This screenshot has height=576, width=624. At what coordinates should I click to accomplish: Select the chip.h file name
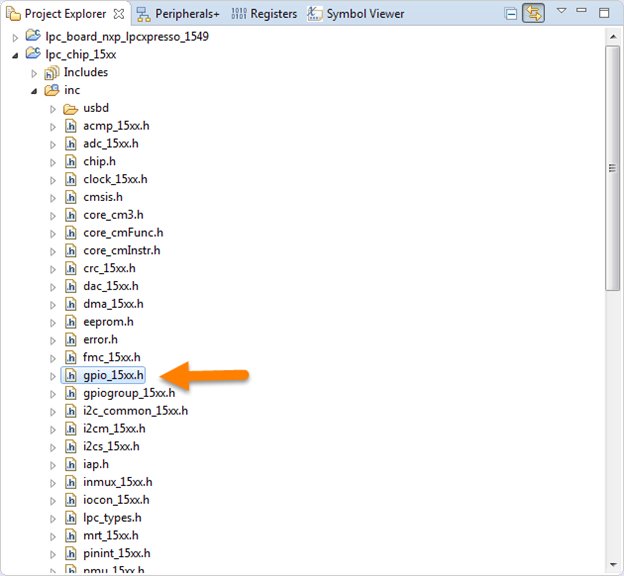(99, 162)
